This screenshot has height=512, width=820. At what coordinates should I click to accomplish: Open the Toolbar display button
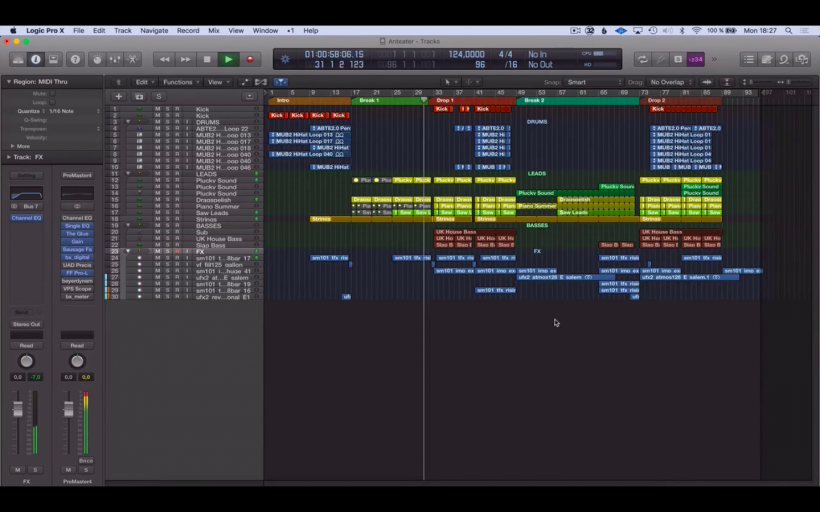(x=53, y=60)
